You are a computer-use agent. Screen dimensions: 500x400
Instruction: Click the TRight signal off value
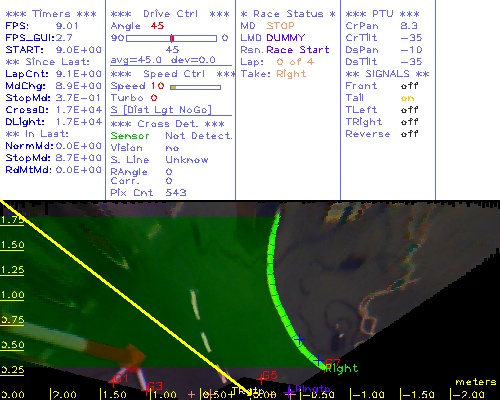pos(409,122)
